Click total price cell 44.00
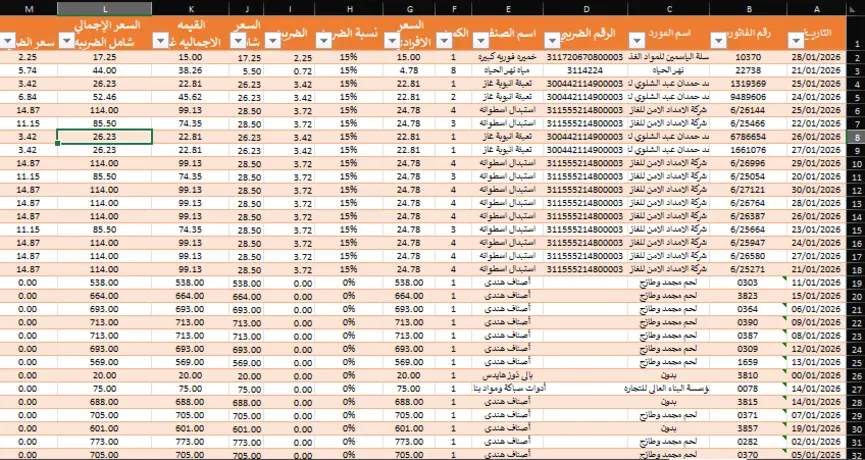Screen dimensions: 865x460 point(105,71)
